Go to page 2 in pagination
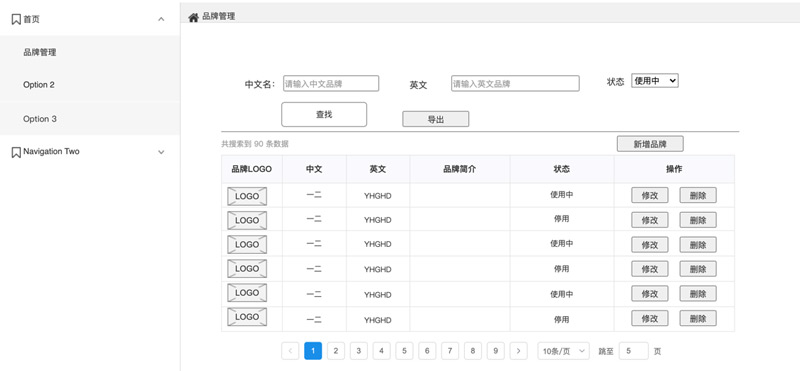 pyautogui.click(x=336, y=351)
